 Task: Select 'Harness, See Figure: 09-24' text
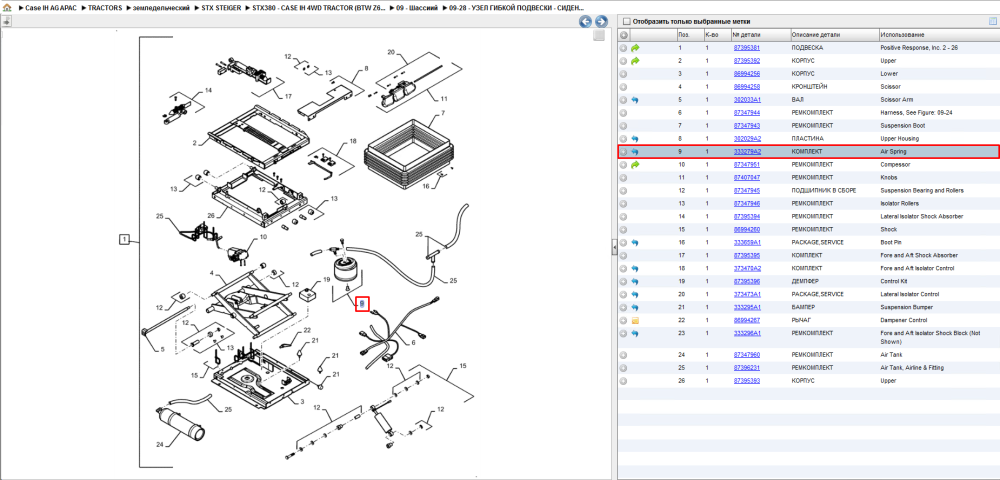point(916,113)
